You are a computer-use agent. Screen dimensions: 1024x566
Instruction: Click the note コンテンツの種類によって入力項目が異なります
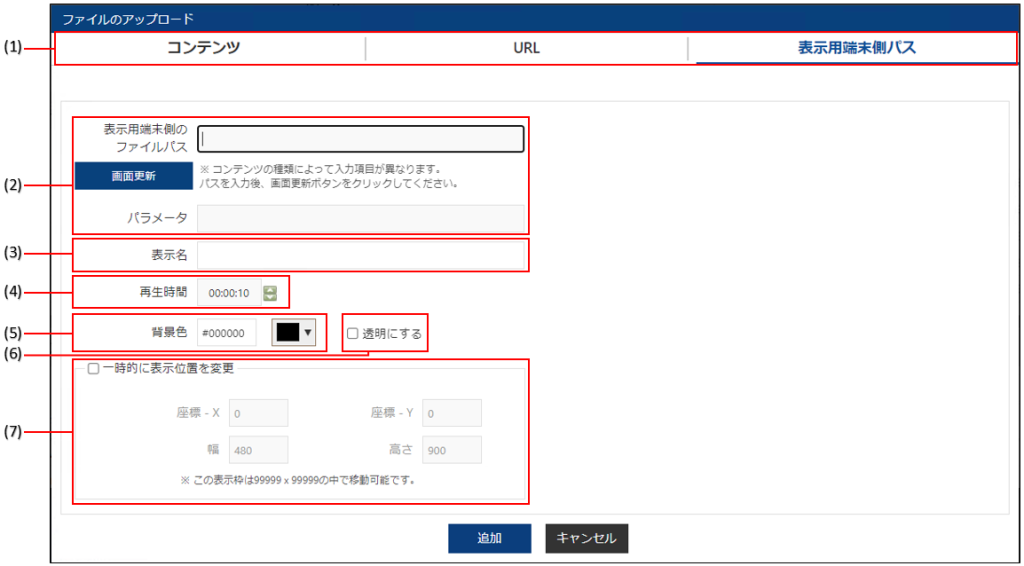click(x=323, y=170)
